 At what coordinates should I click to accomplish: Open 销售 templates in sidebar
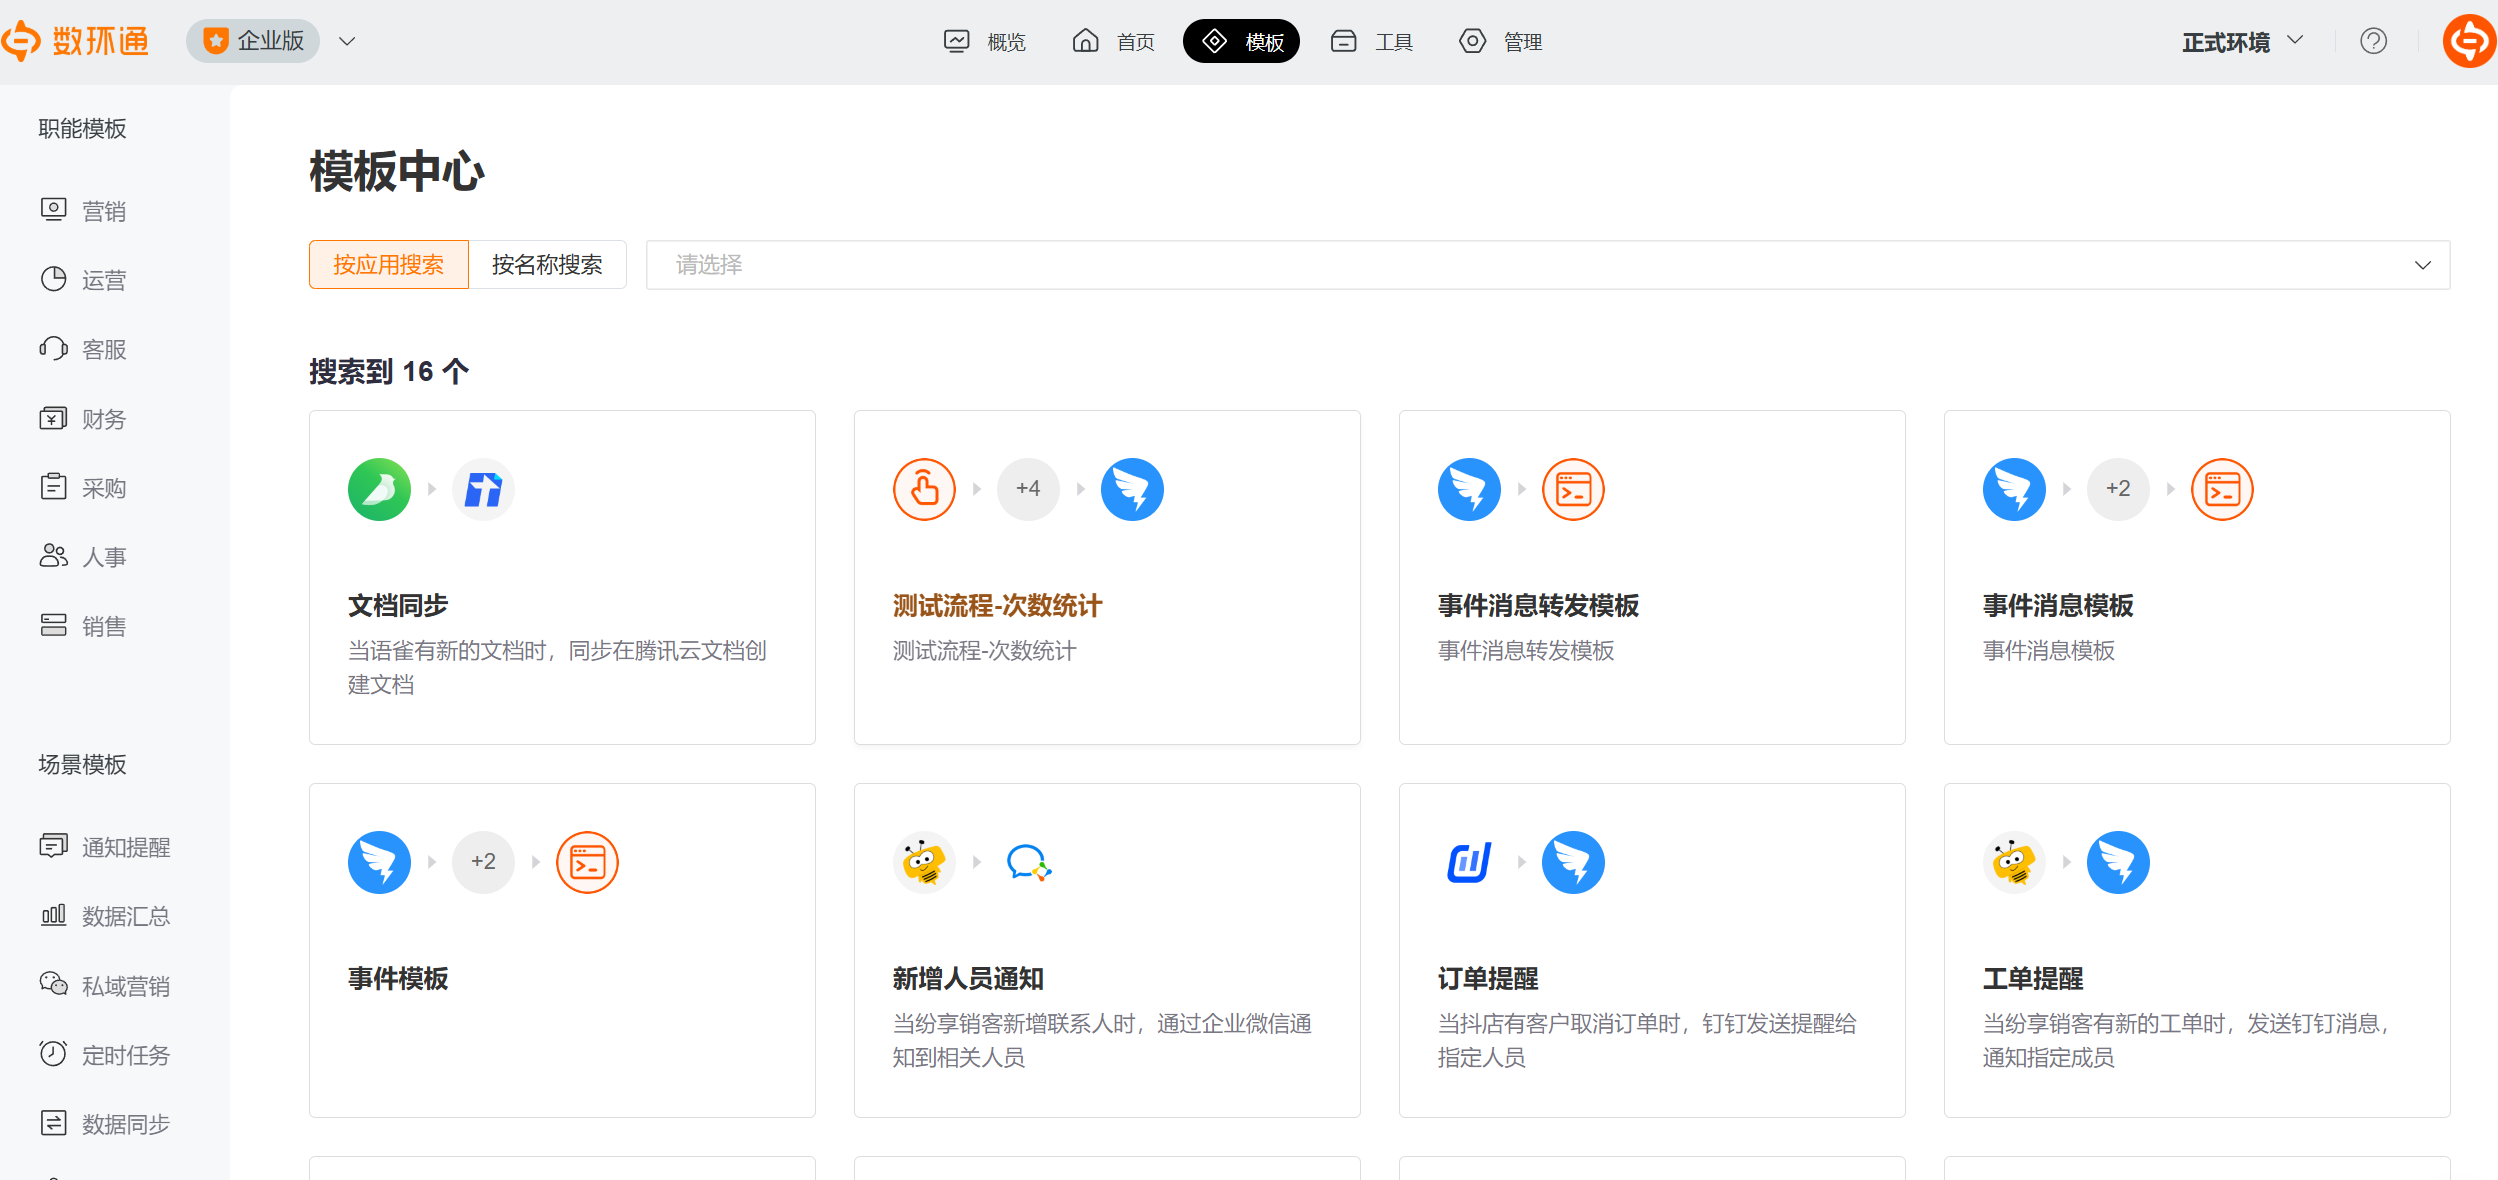point(84,626)
